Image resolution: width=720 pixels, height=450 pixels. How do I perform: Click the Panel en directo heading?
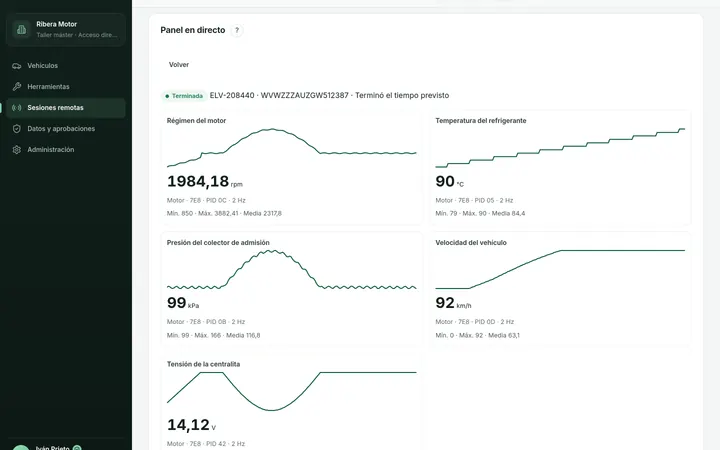(193, 30)
